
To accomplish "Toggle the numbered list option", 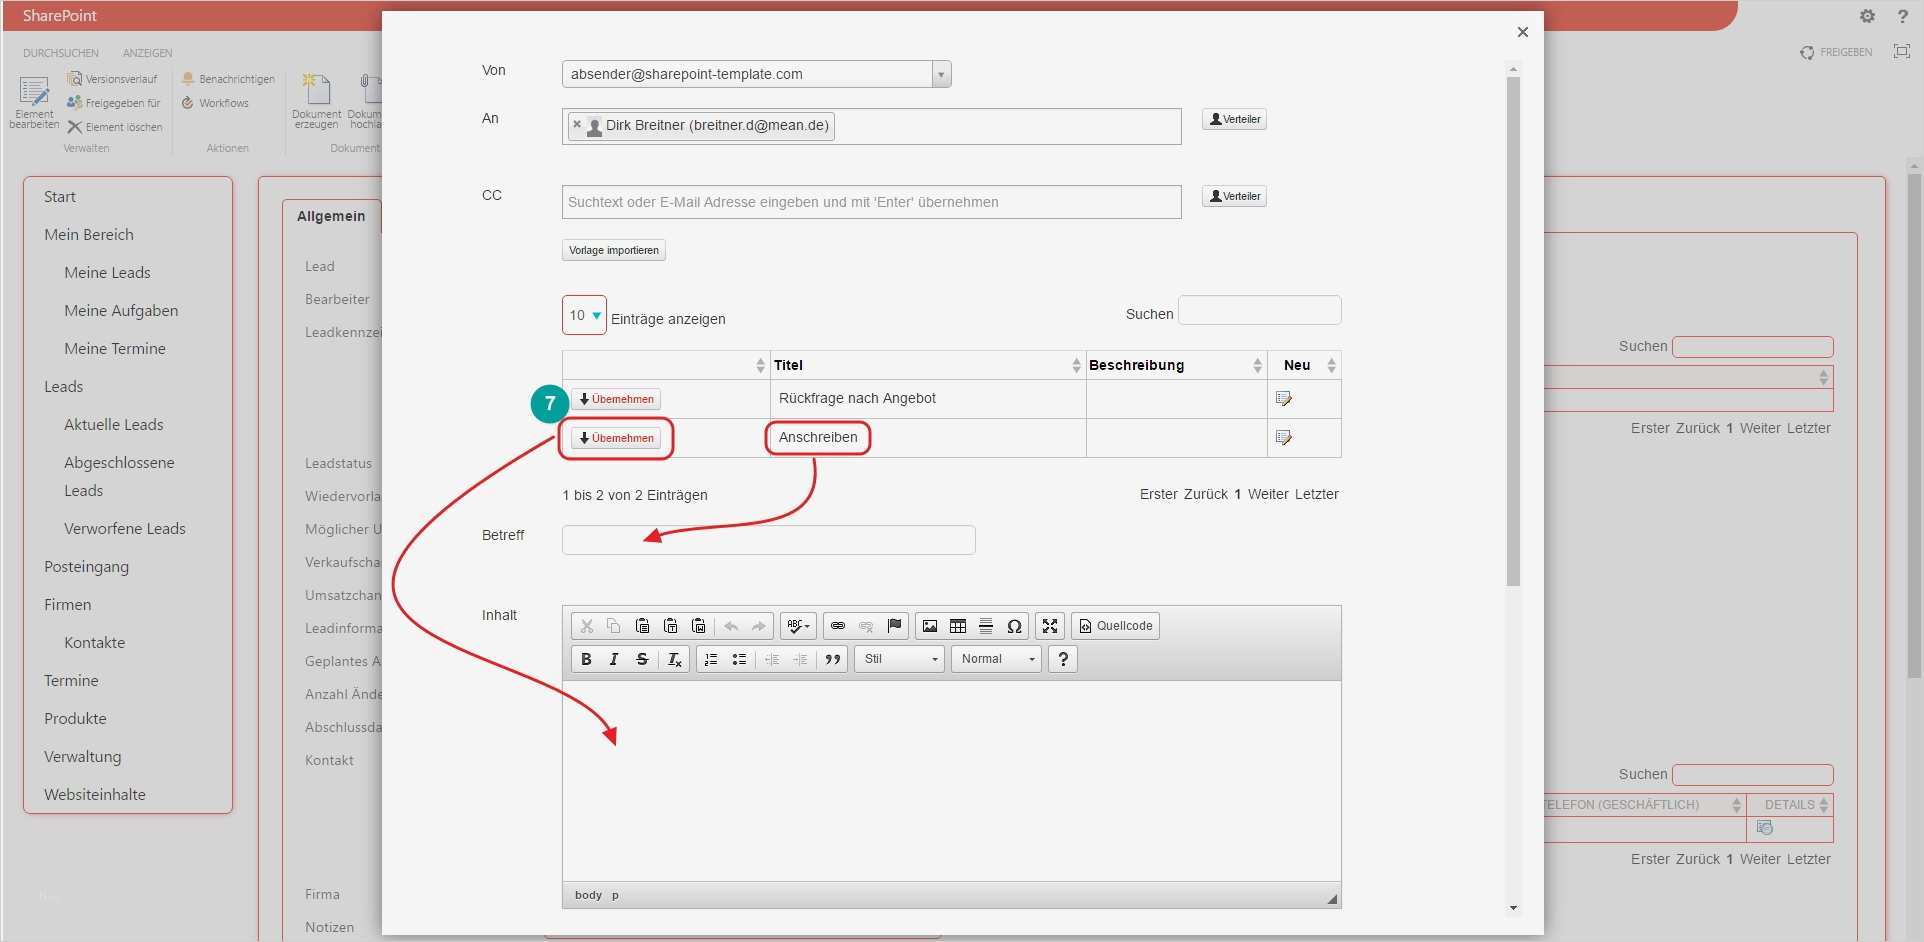I will coord(710,659).
